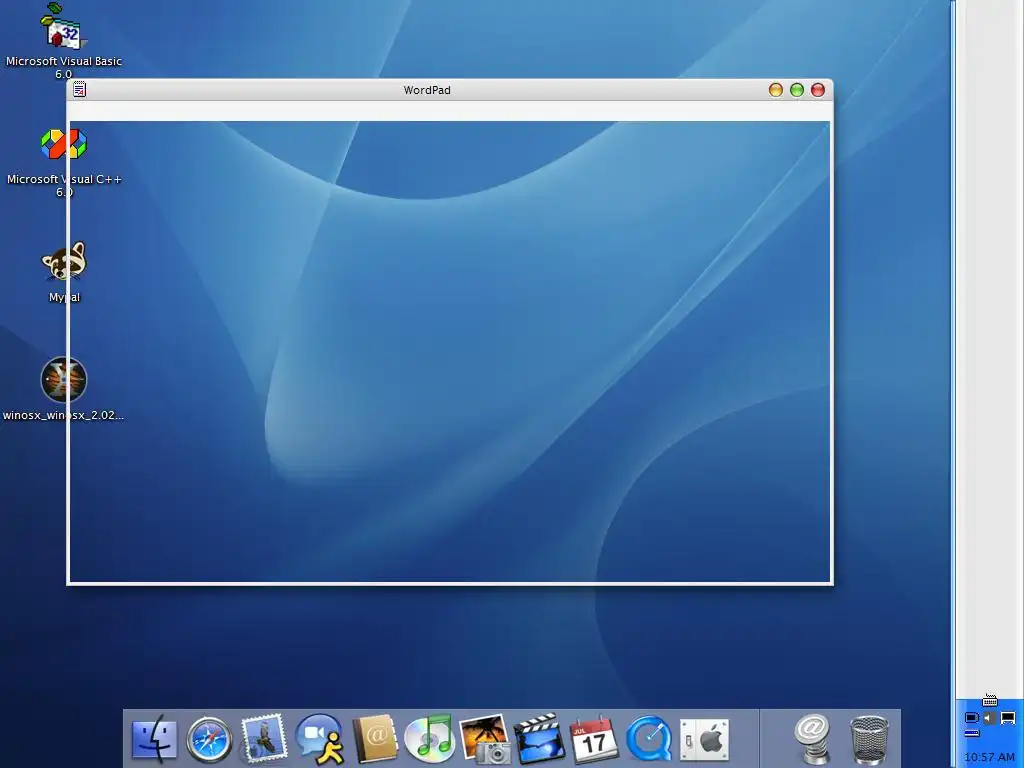Open iPhoto in the dock

tap(485, 739)
